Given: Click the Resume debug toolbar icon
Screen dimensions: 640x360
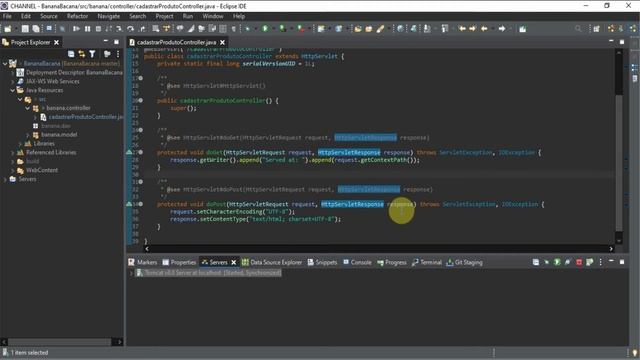Looking at the screenshot, I should (76, 29).
